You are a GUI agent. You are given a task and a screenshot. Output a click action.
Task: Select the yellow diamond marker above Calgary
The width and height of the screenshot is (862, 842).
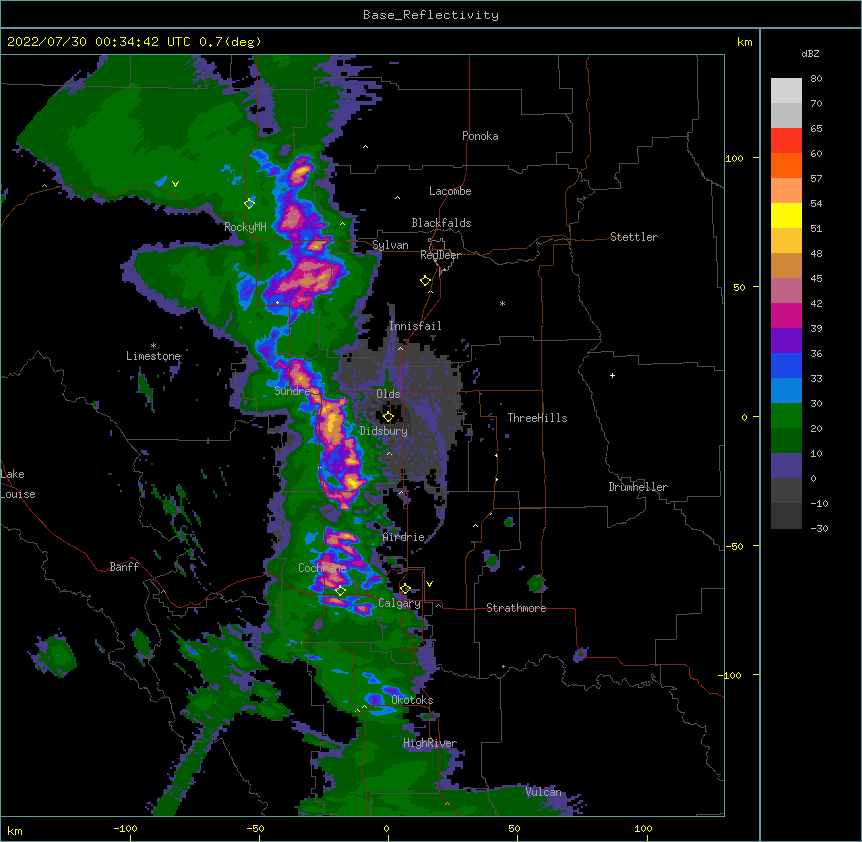tap(405, 589)
